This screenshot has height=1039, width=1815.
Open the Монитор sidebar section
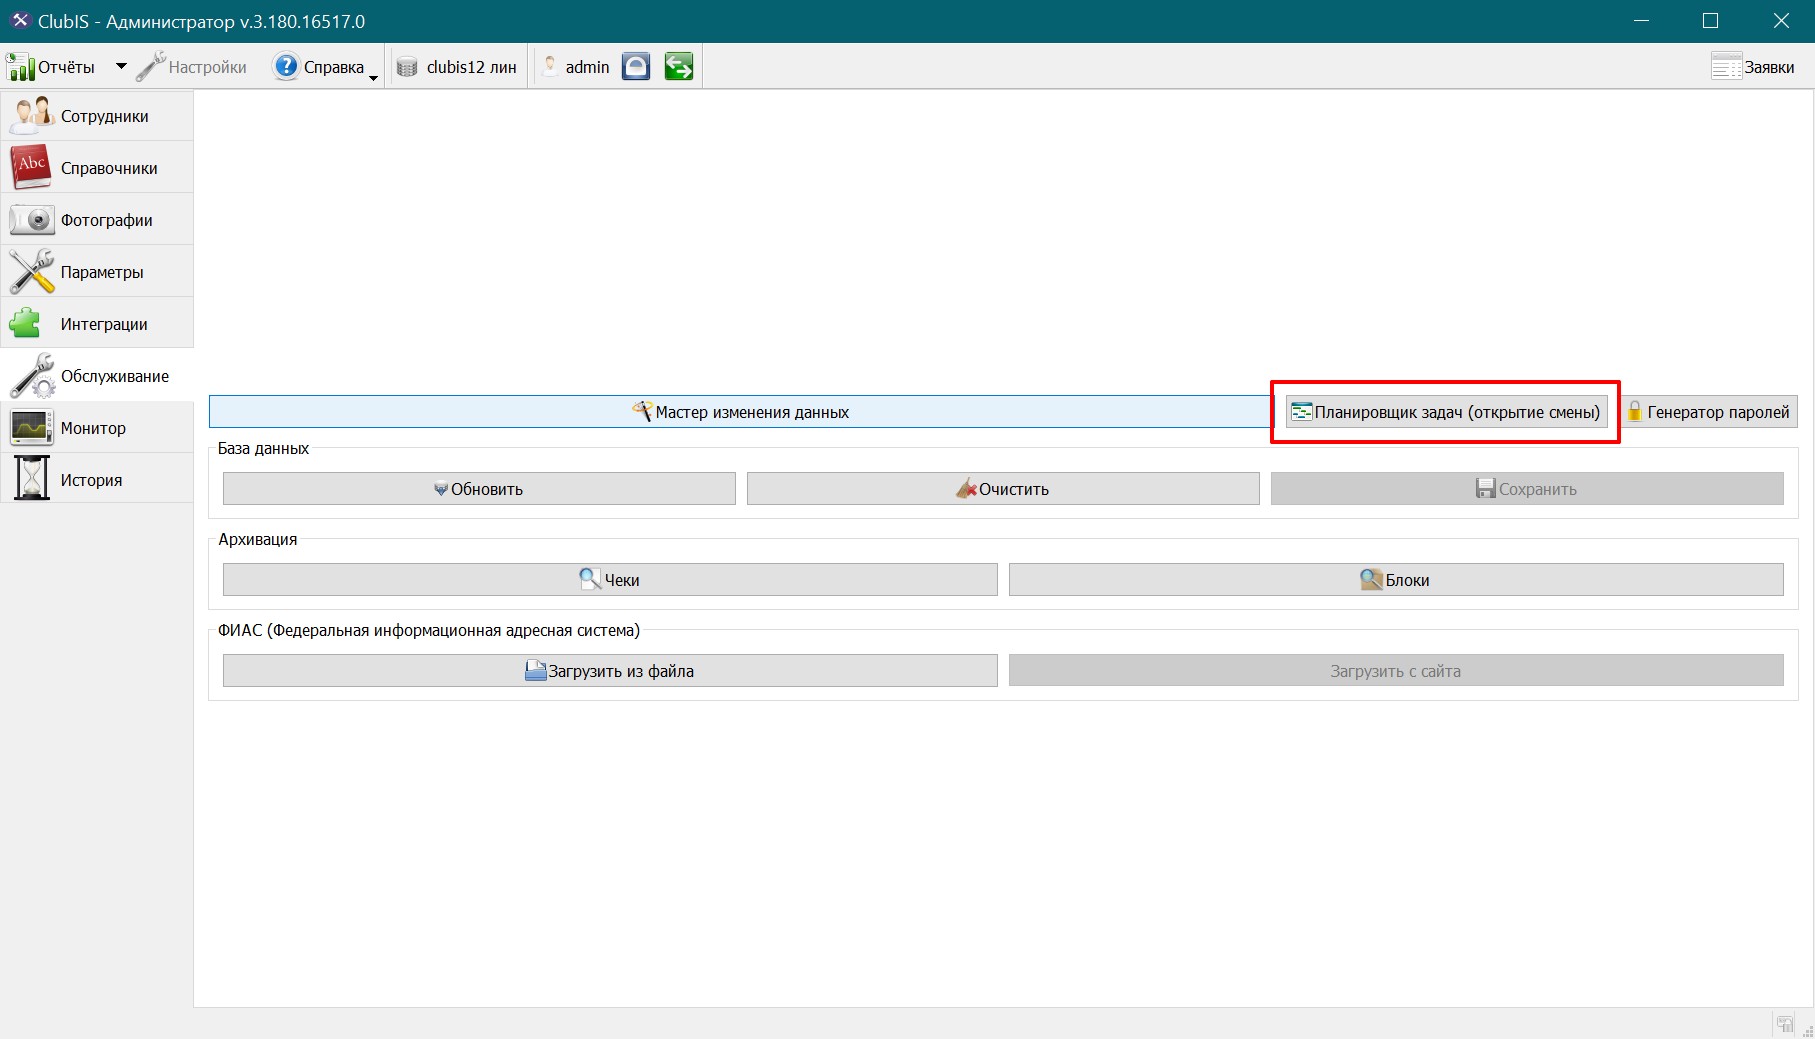97,428
